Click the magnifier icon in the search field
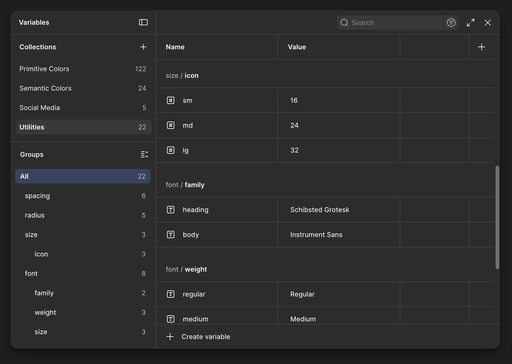 point(344,23)
